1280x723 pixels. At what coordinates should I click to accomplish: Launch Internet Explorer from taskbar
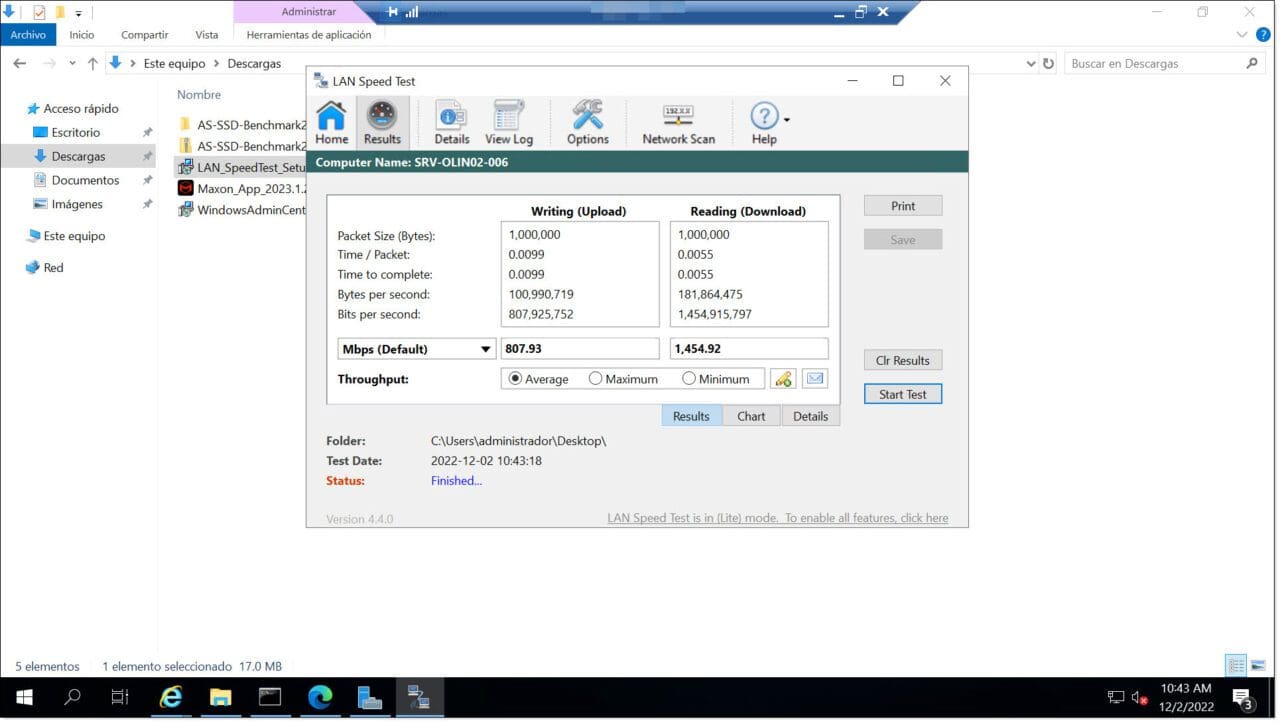pyautogui.click(x=171, y=698)
